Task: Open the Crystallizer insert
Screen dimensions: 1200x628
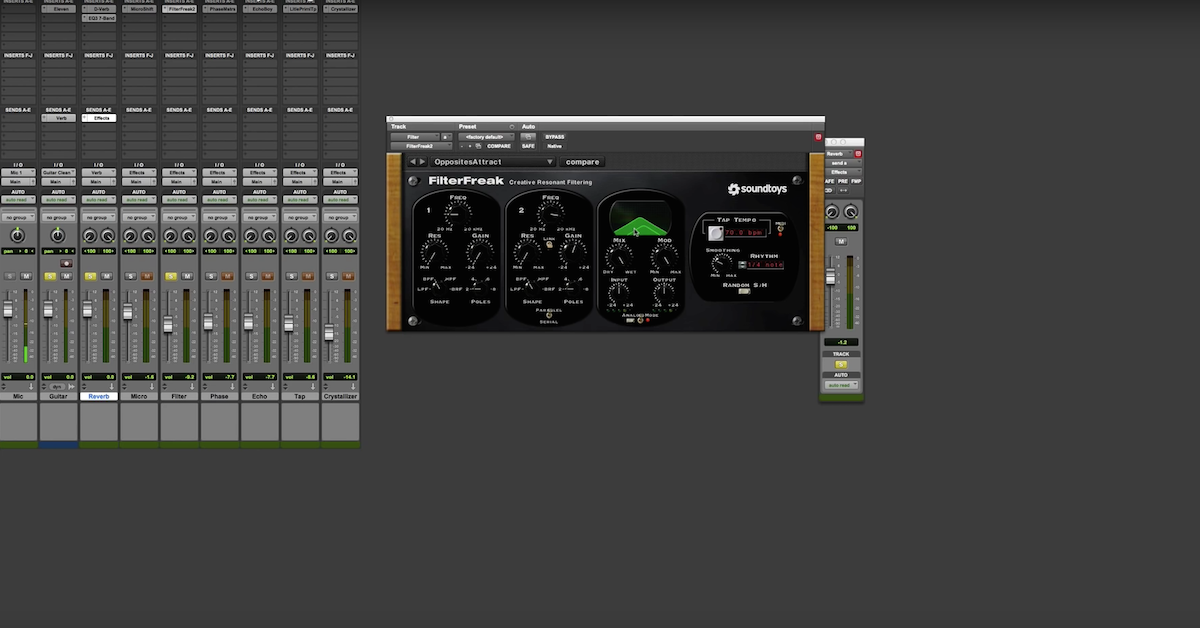Action: click(338, 8)
